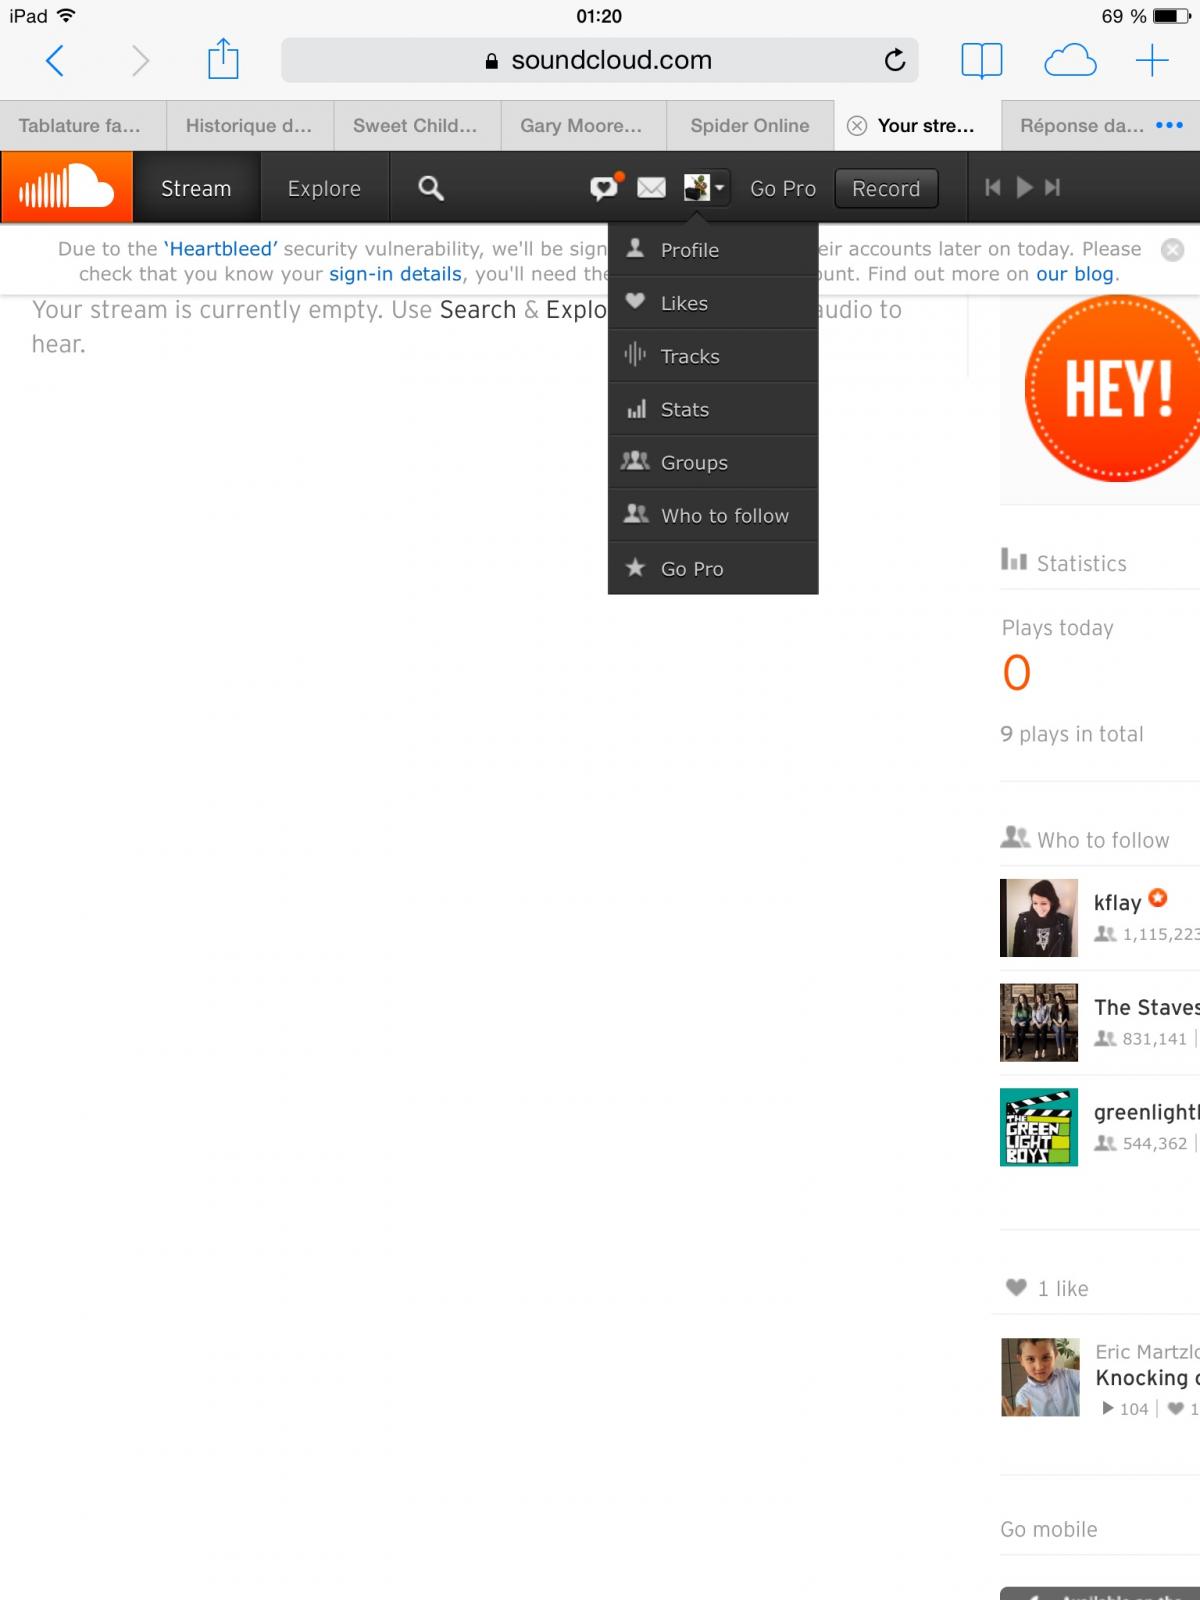Open the '1 like' sidebar heading
The image size is (1200, 1600).
point(1047,1288)
